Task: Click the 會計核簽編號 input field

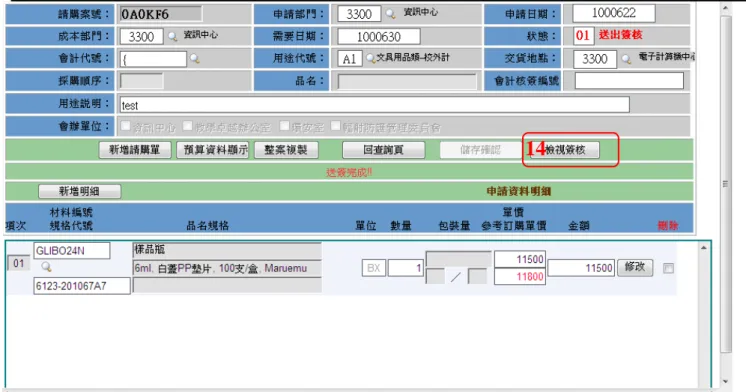Action: tap(629, 81)
